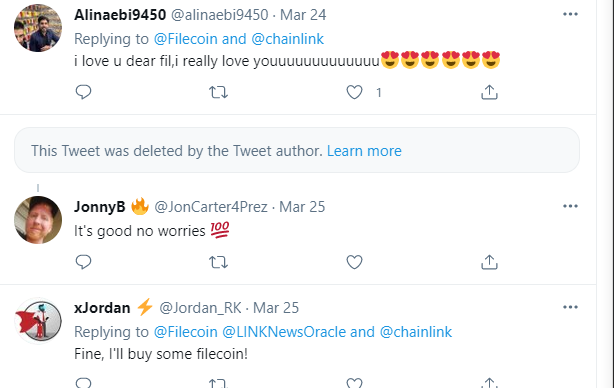The image size is (614, 388).
Task: Share JonnyB's tweet
Action: click(489, 262)
